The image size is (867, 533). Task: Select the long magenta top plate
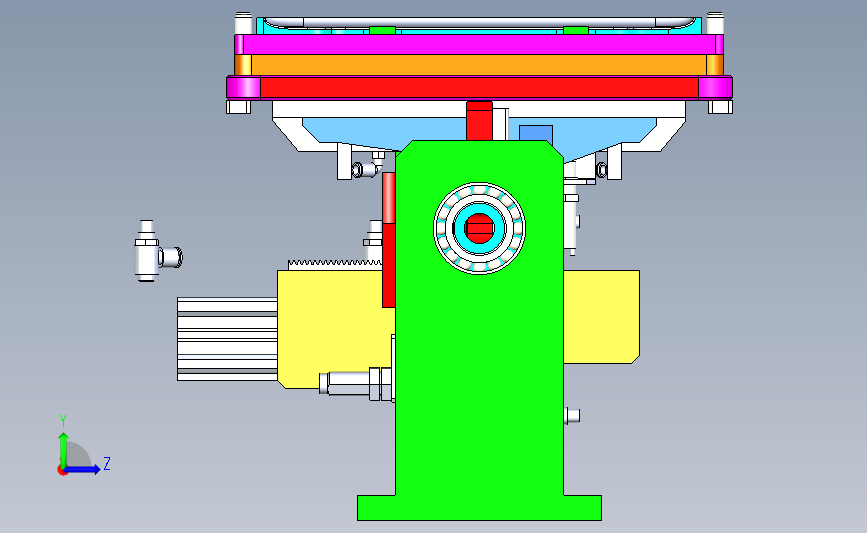tap(479, 44)
